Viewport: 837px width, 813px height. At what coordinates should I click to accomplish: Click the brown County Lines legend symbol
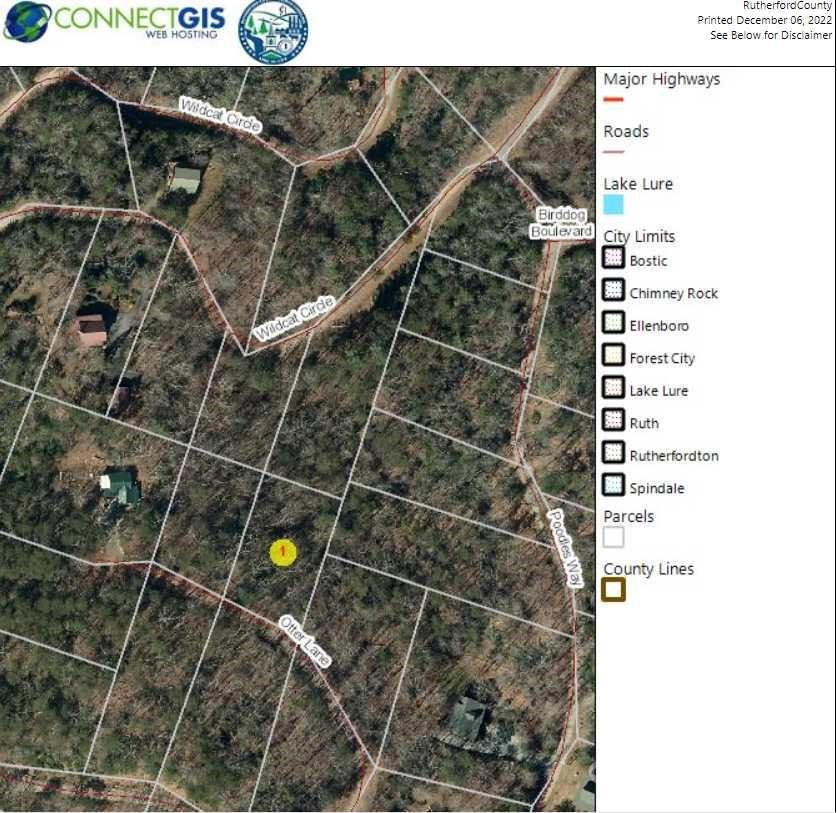tap(614, 590)
